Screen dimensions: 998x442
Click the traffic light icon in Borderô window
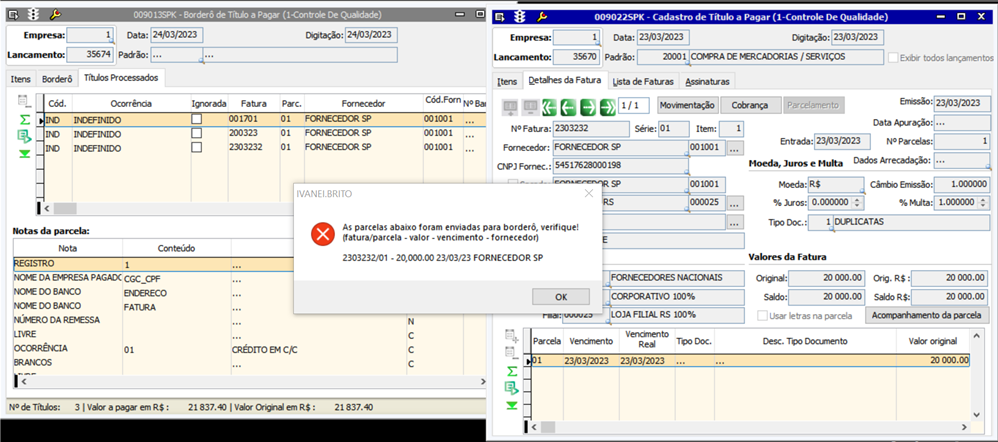pyautogui.click(x=32, y=16)
